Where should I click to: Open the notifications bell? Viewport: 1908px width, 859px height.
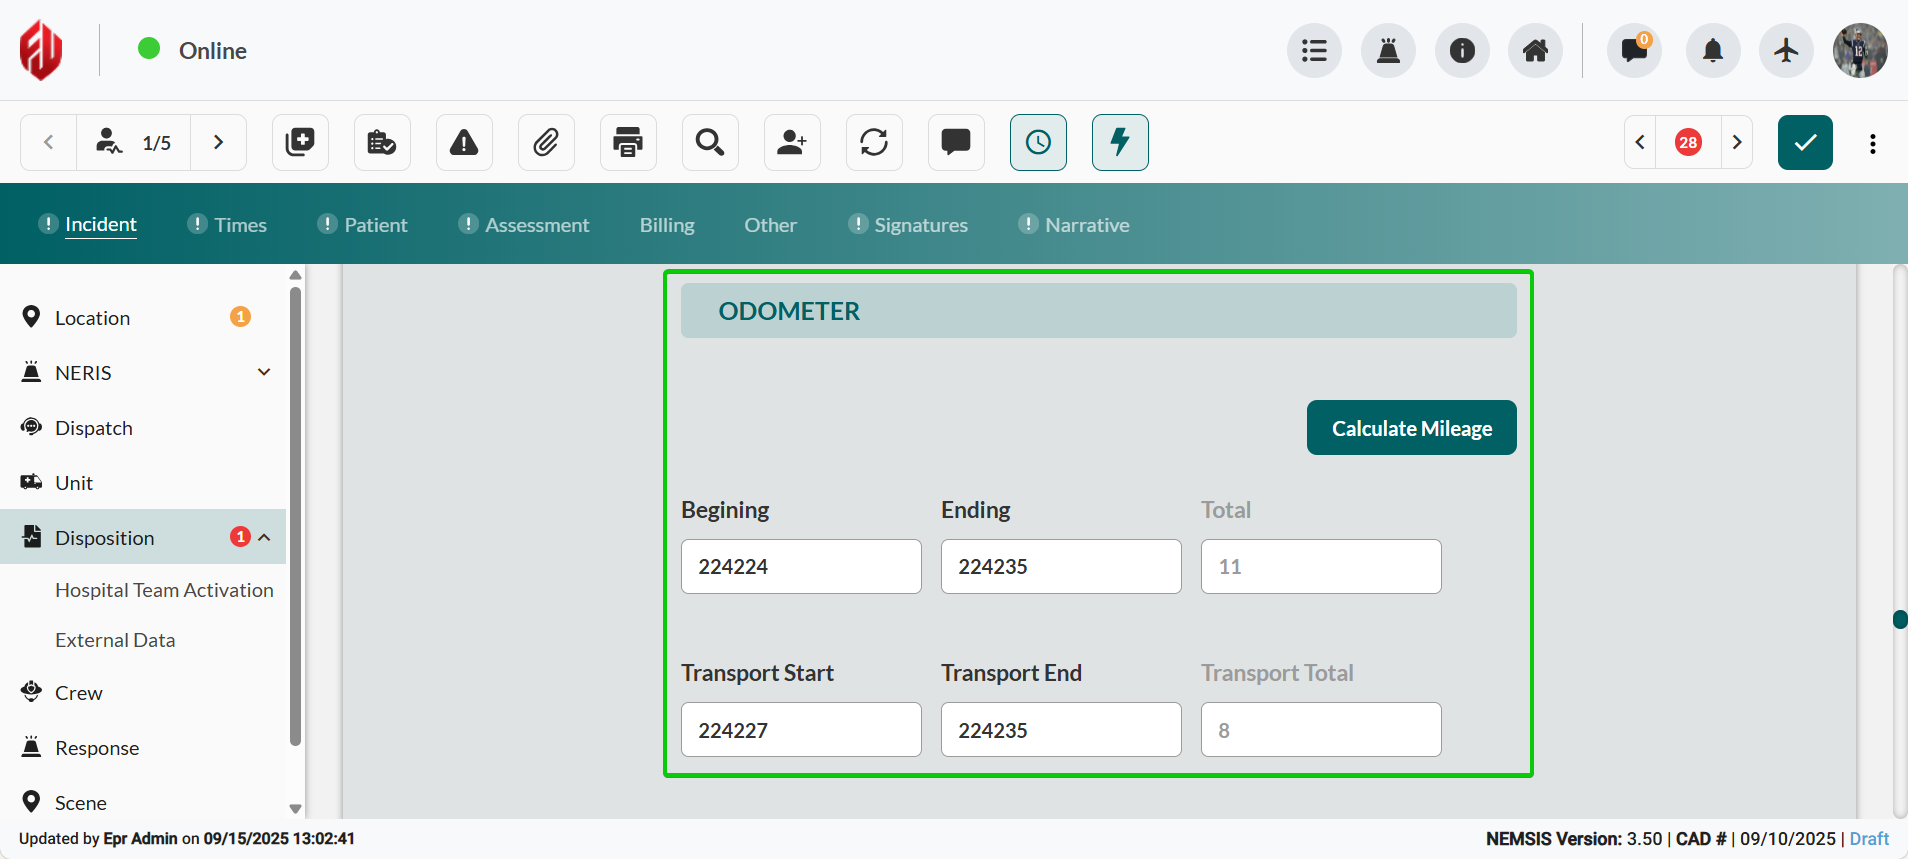pyautogui.click(x=1712, y=51)
